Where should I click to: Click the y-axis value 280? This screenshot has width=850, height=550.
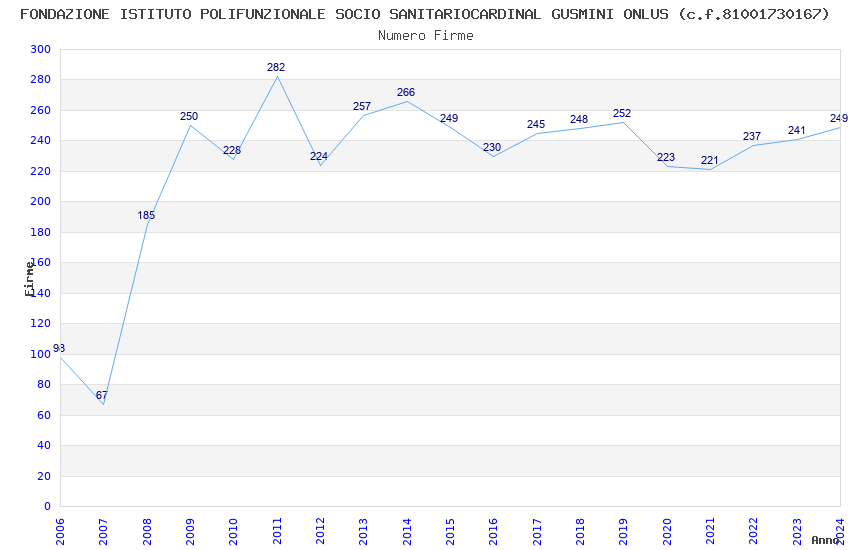click(41, 80)
